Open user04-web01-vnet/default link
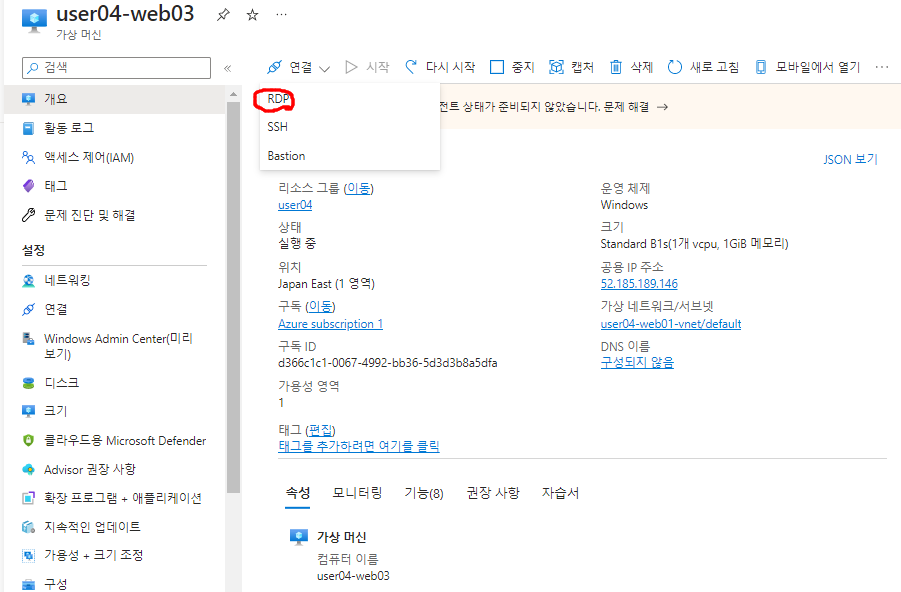This screenshot has width=901, height=592. coord(671,324)
